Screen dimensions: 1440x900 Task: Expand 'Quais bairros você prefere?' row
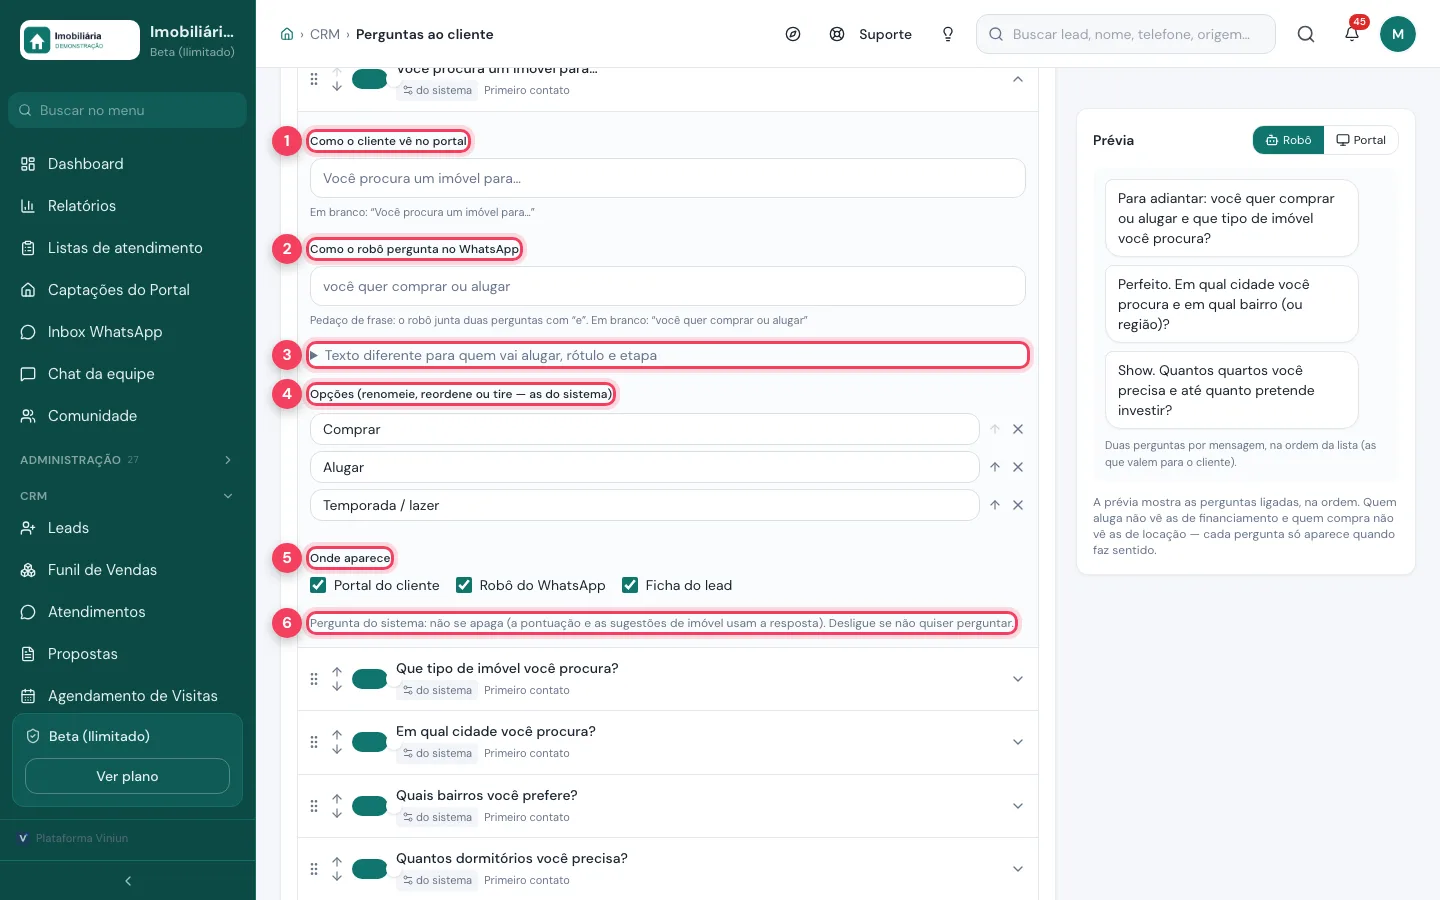pos(1018,806)
